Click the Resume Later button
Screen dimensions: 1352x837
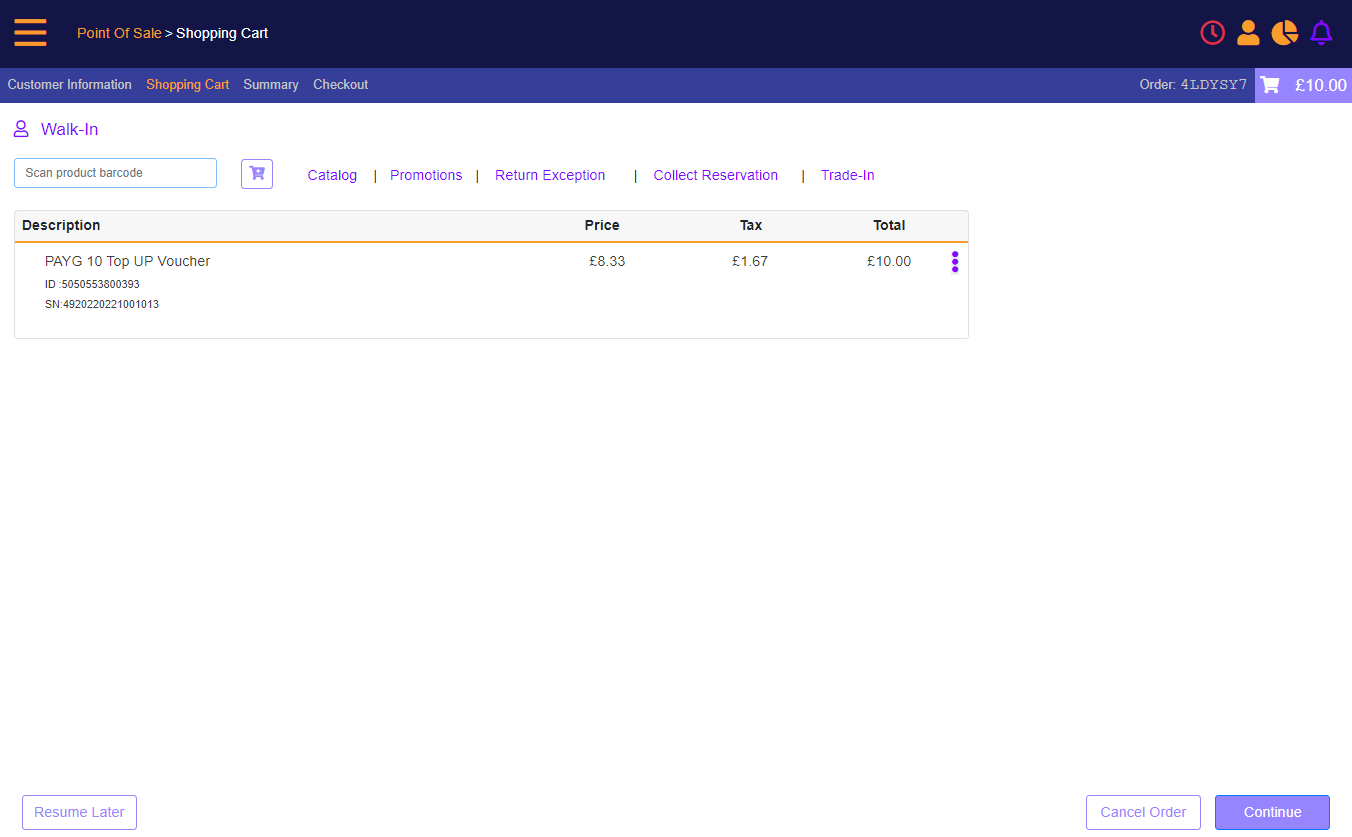tap(79, 812)
